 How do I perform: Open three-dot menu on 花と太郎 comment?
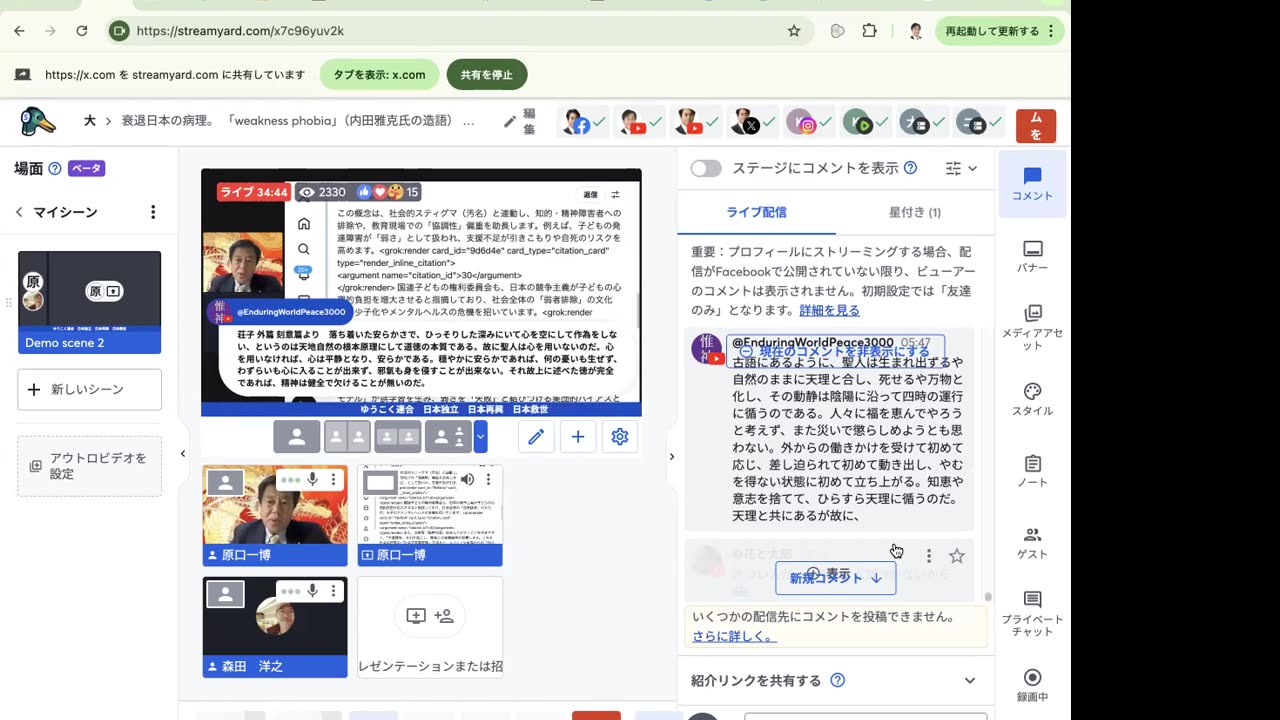tap(928, 556)
